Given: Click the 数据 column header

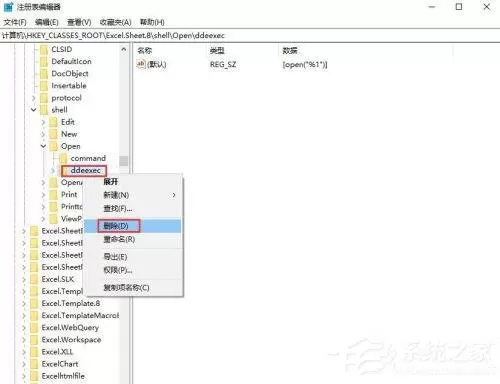Looking at the screenshot, I should click(290, 51).
